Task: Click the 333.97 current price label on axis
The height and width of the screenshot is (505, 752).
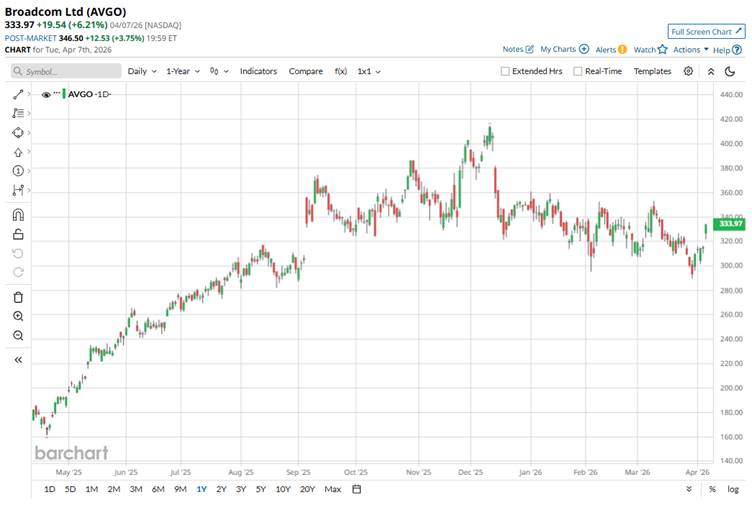Action: (x=729, y=224)
